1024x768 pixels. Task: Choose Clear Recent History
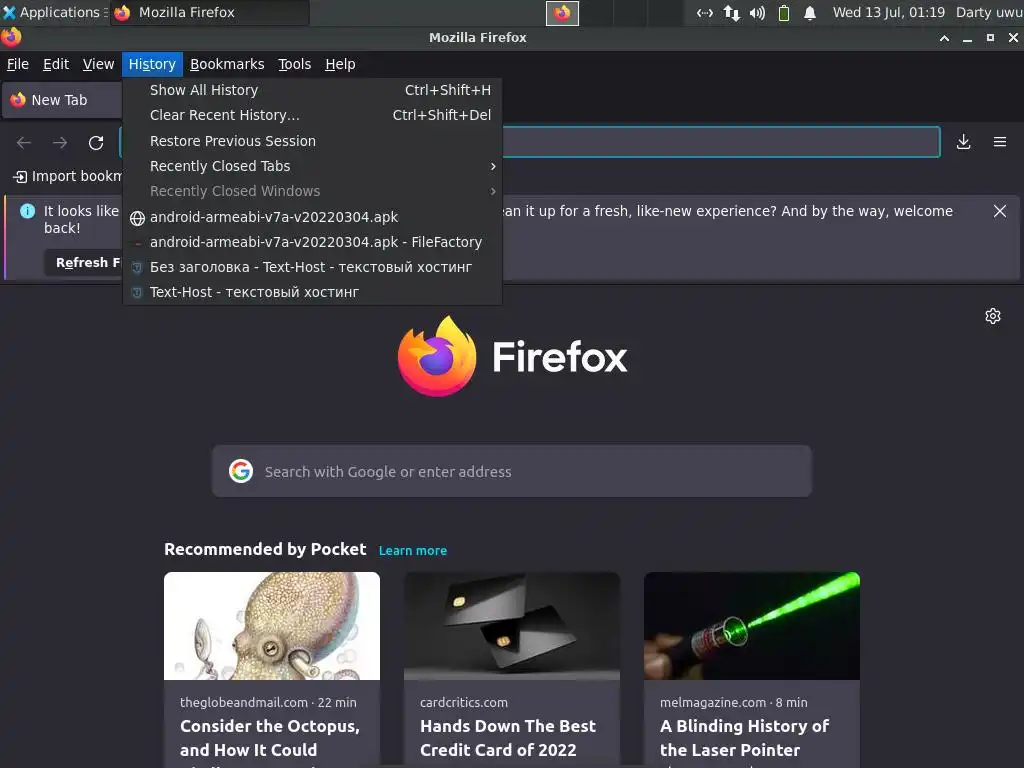point(312,115)
